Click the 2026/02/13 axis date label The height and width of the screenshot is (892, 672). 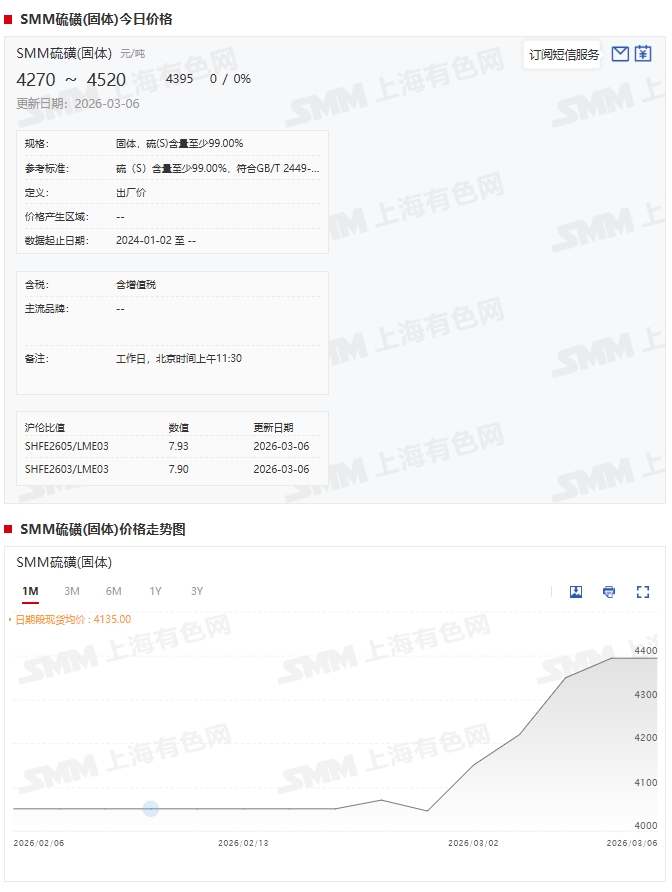pos(243,843)
